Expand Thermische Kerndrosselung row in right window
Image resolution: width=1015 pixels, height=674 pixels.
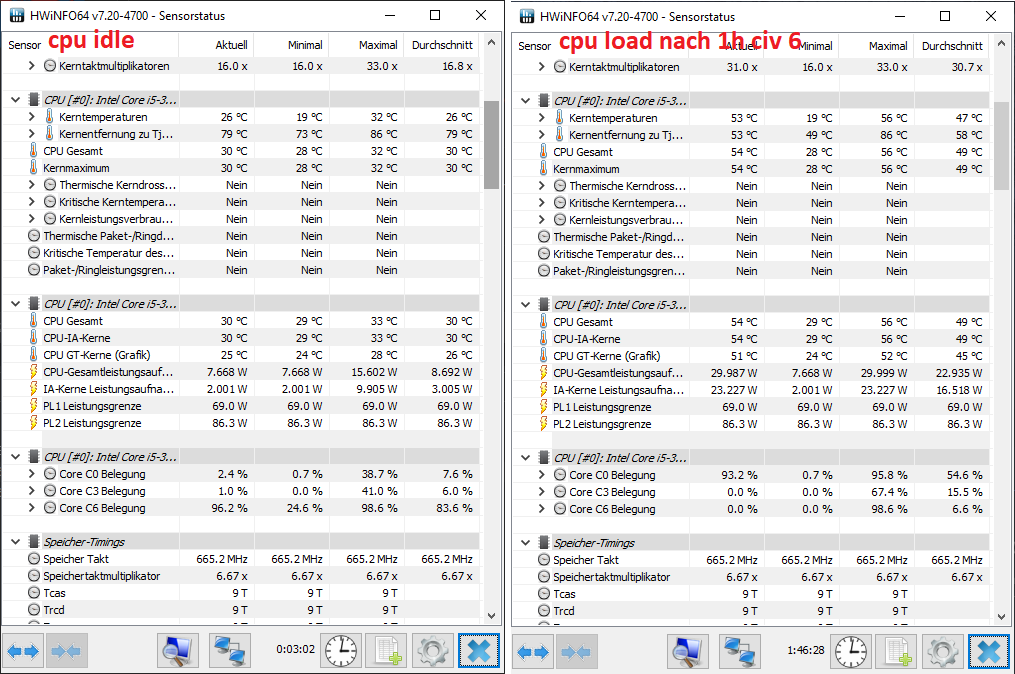click(x=541, y=186)
